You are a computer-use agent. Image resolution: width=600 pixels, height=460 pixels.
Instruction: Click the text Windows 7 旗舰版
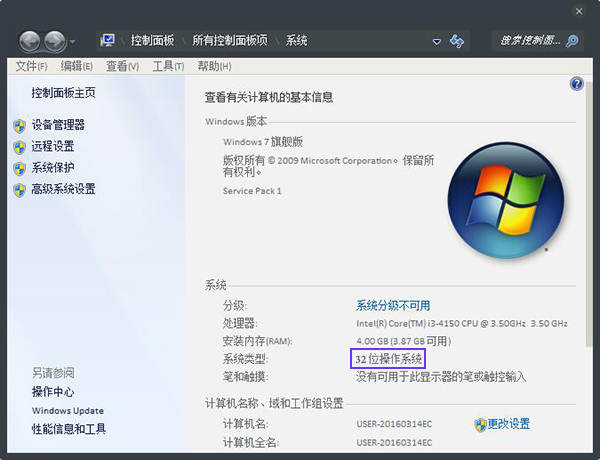click(263, 142)
